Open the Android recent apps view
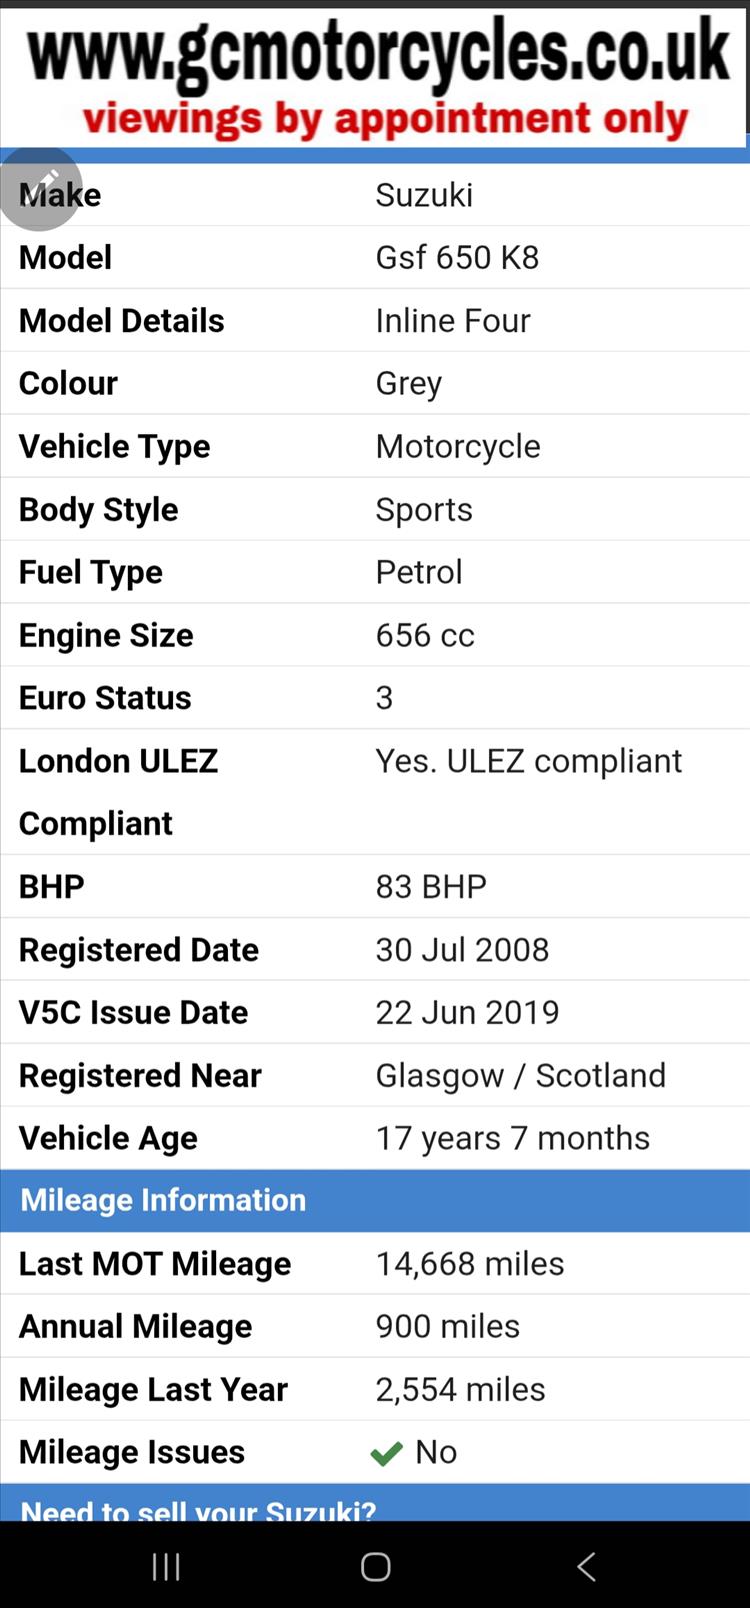750x1608 pixels. 166,1567
